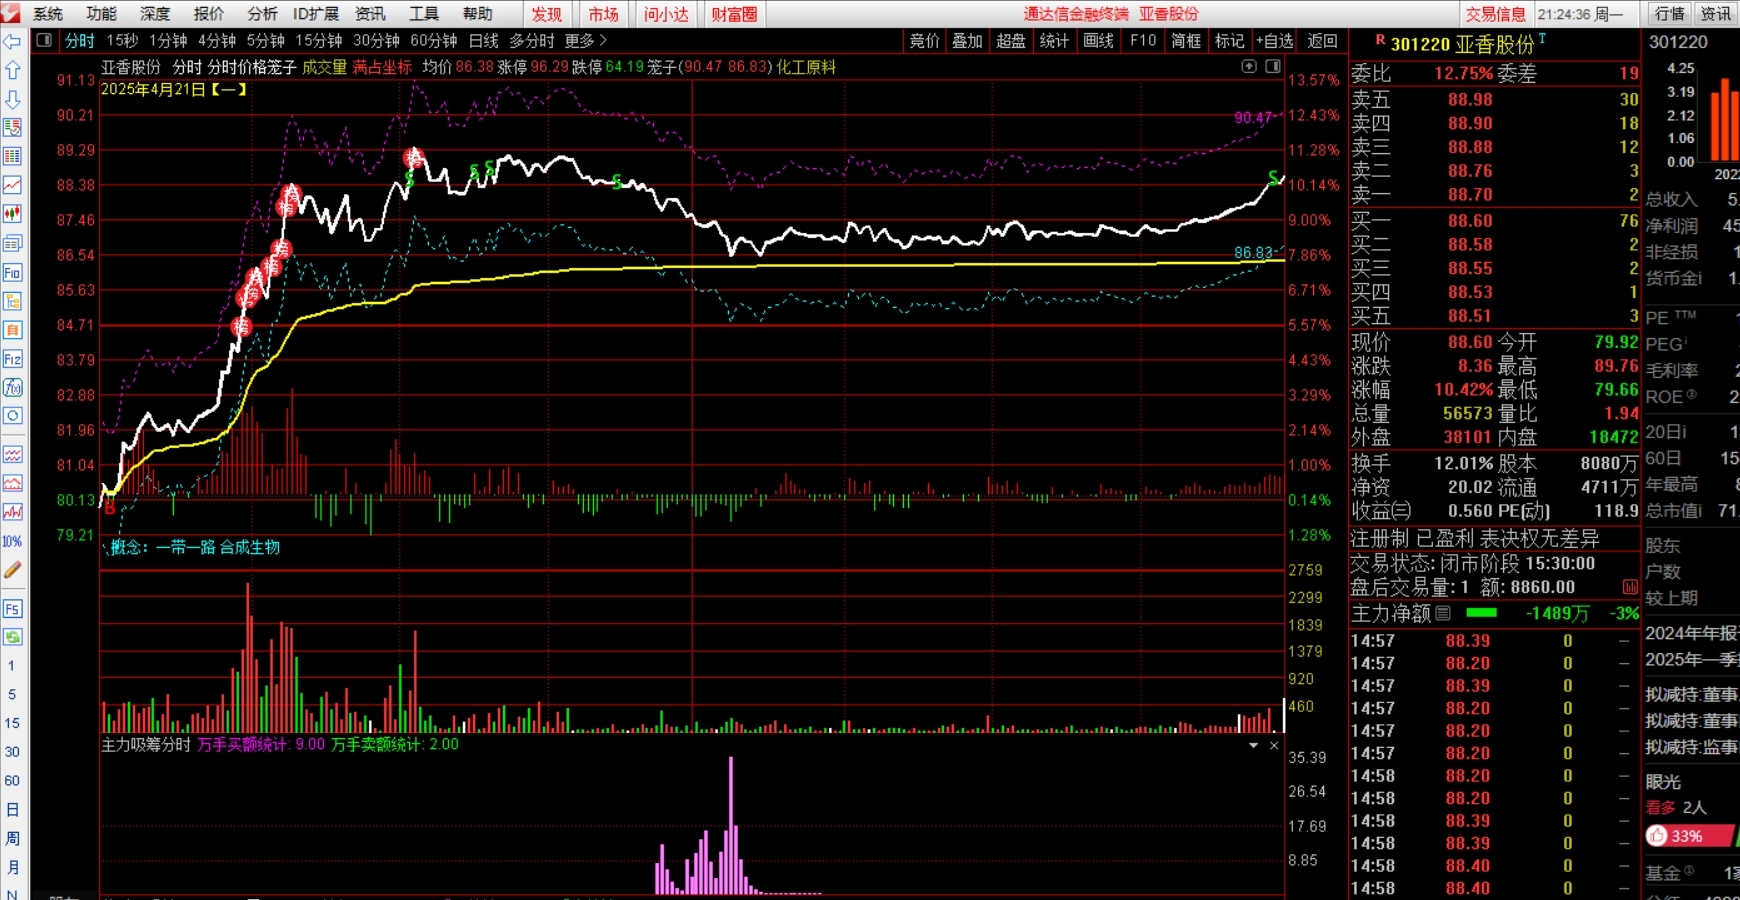Click the +自选 button
Image resolution: width=1740 pixels, height=900 pixels.
[x=1275, y=41]
